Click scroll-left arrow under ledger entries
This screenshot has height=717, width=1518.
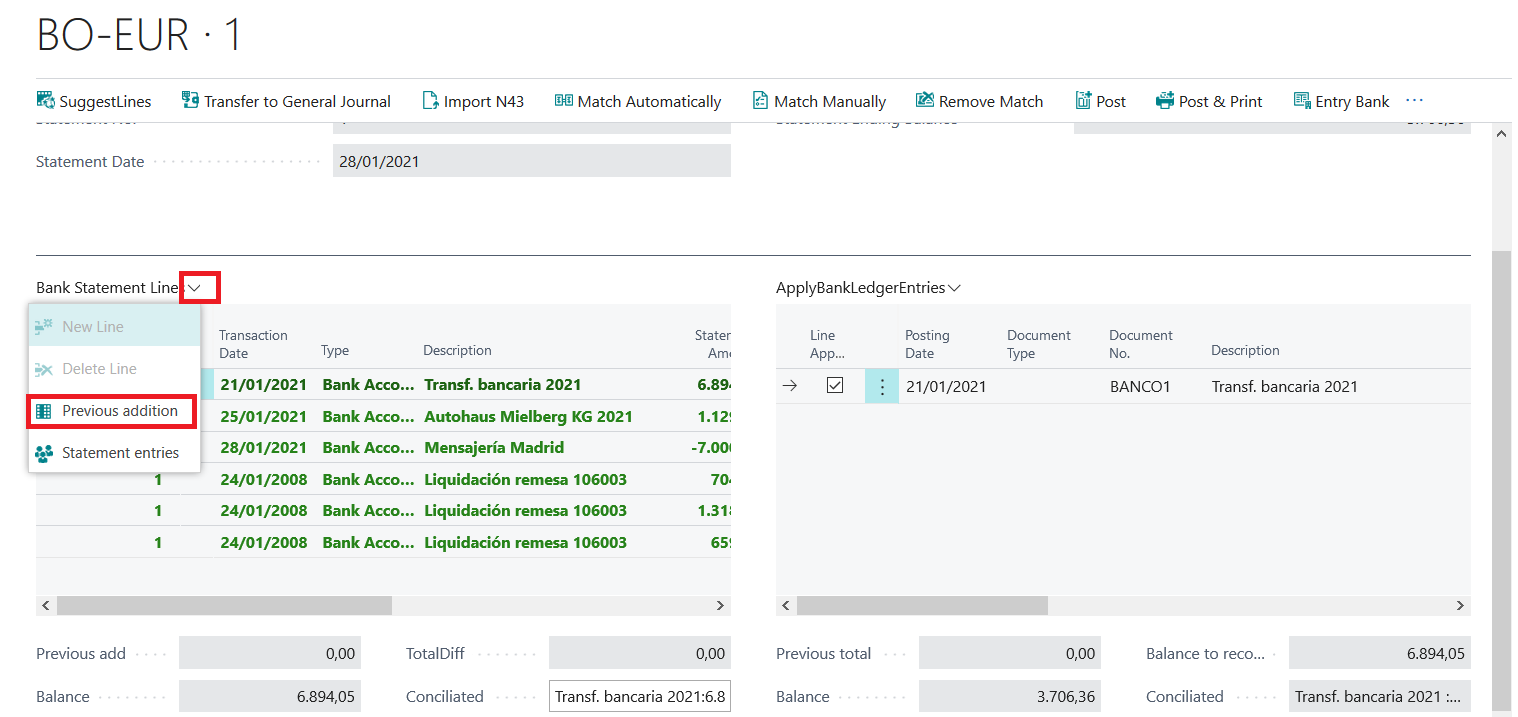[786, 605]
